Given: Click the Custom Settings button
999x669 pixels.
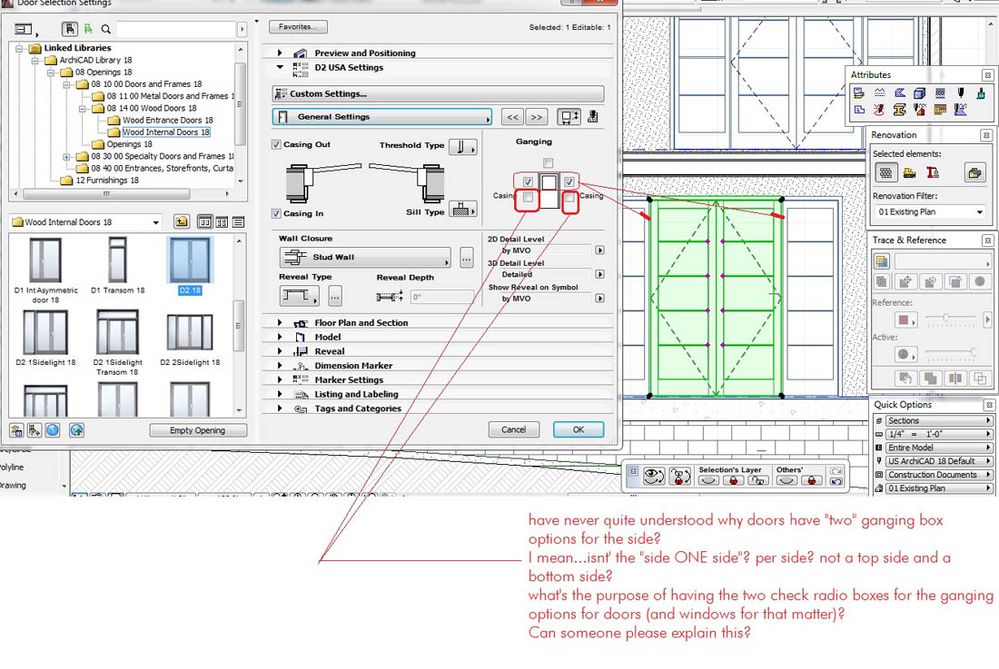Looking at the screenshot, I should tap(438, 94).
